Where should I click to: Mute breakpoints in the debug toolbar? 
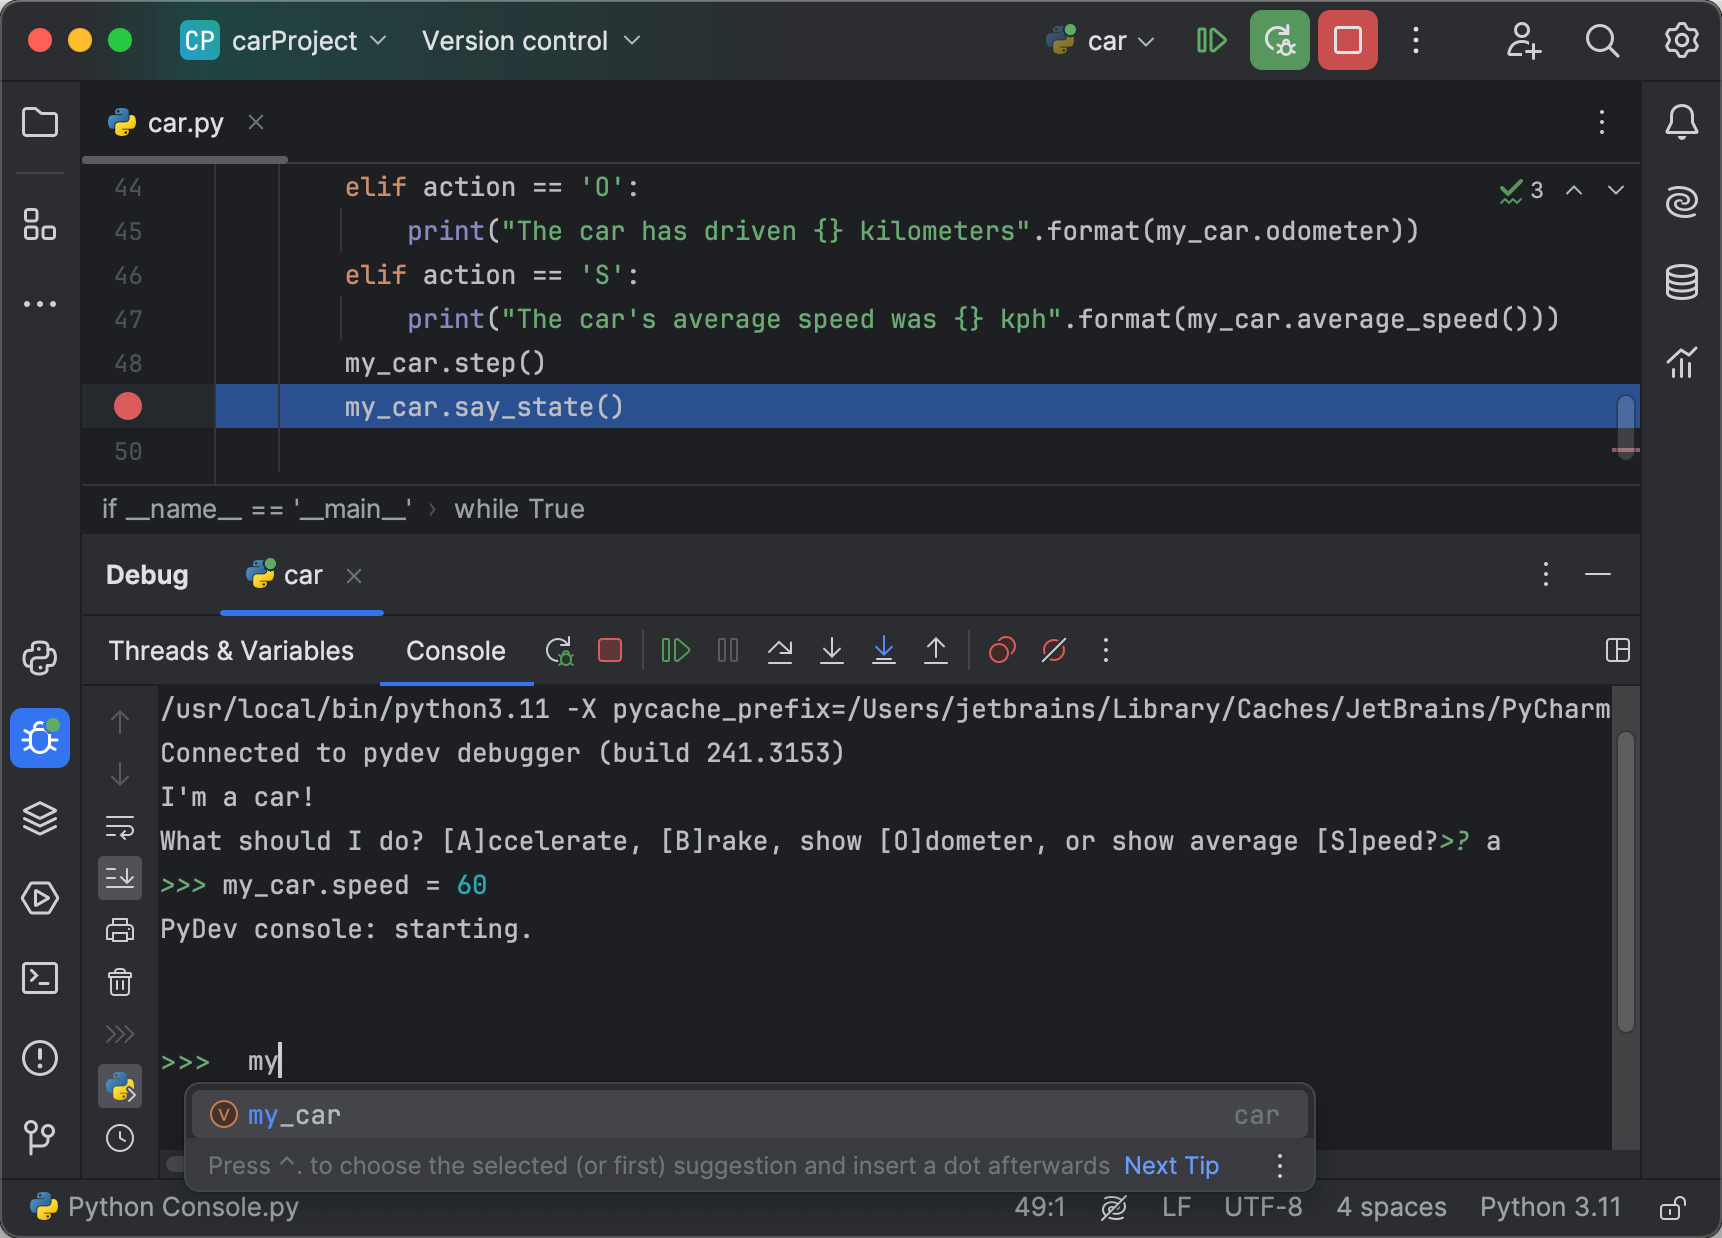[x=1054, y=650]
